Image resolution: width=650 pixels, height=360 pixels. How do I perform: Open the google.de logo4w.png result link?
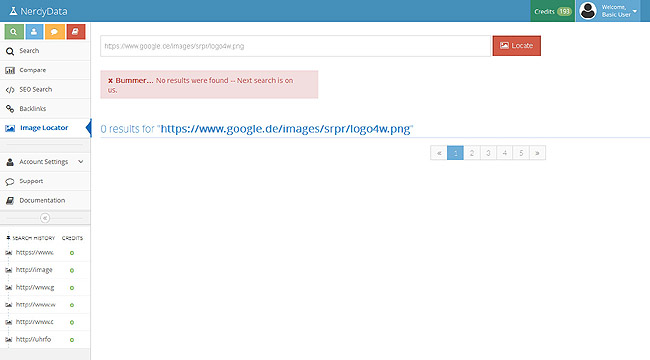285,129
